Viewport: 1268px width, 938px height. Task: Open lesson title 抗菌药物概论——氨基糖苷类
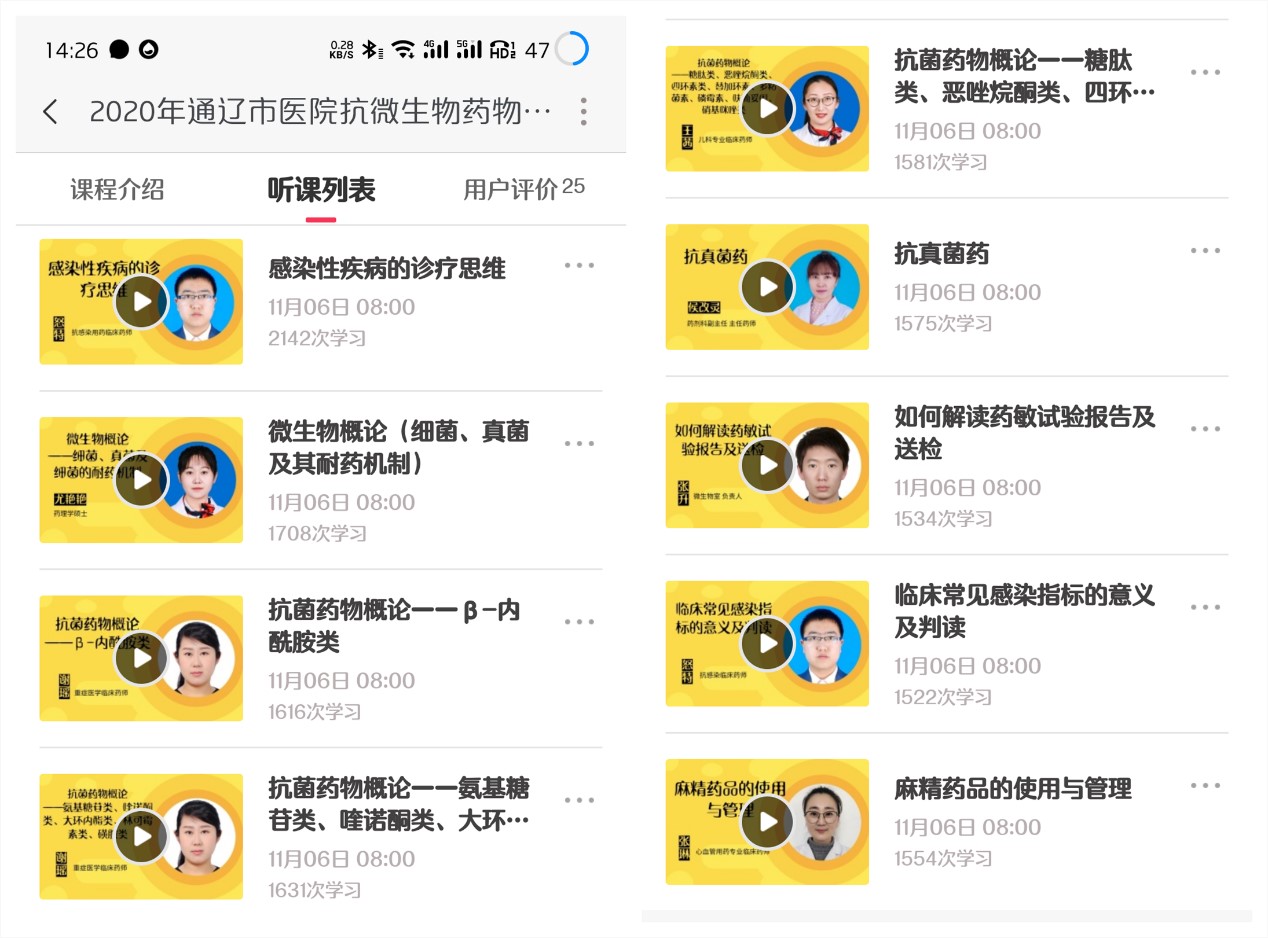pyautogui.click(x=399, y=804)
